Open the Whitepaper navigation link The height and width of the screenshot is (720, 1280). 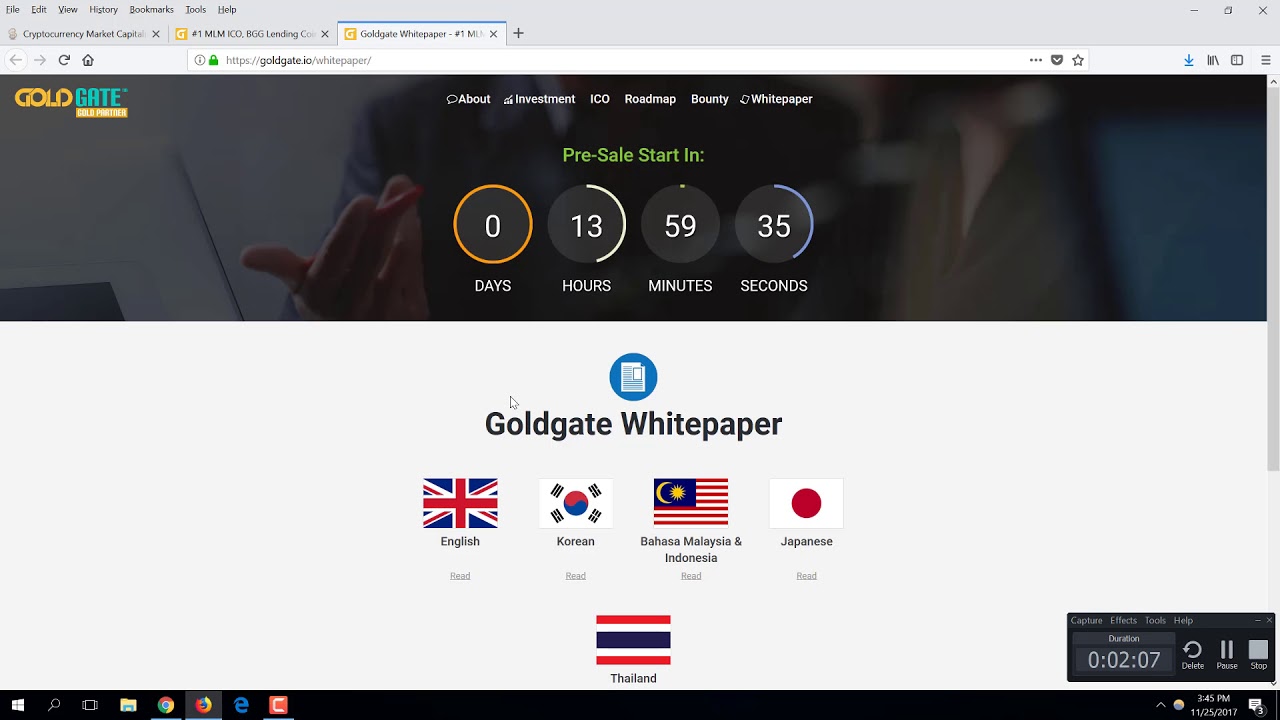tap(776, 99)
